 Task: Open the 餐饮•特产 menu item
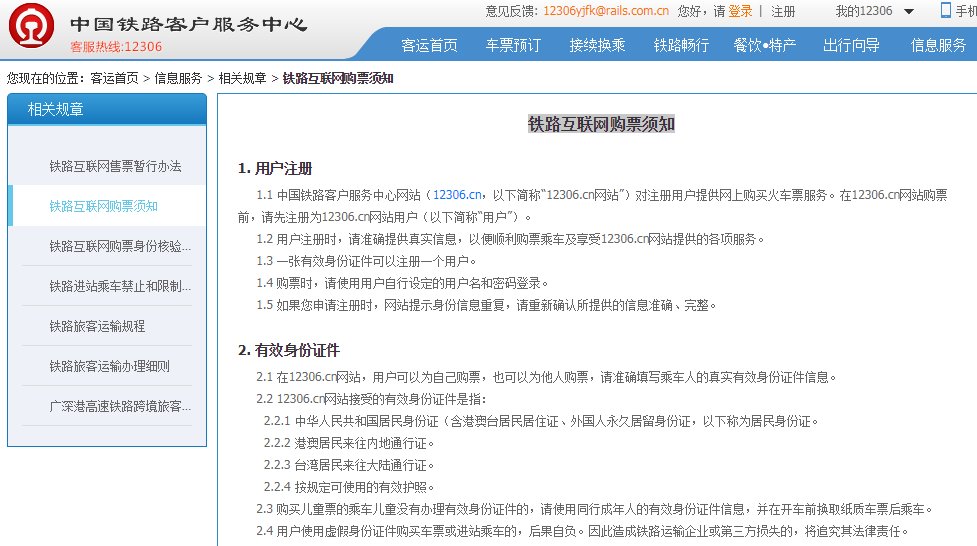(765, 45)
